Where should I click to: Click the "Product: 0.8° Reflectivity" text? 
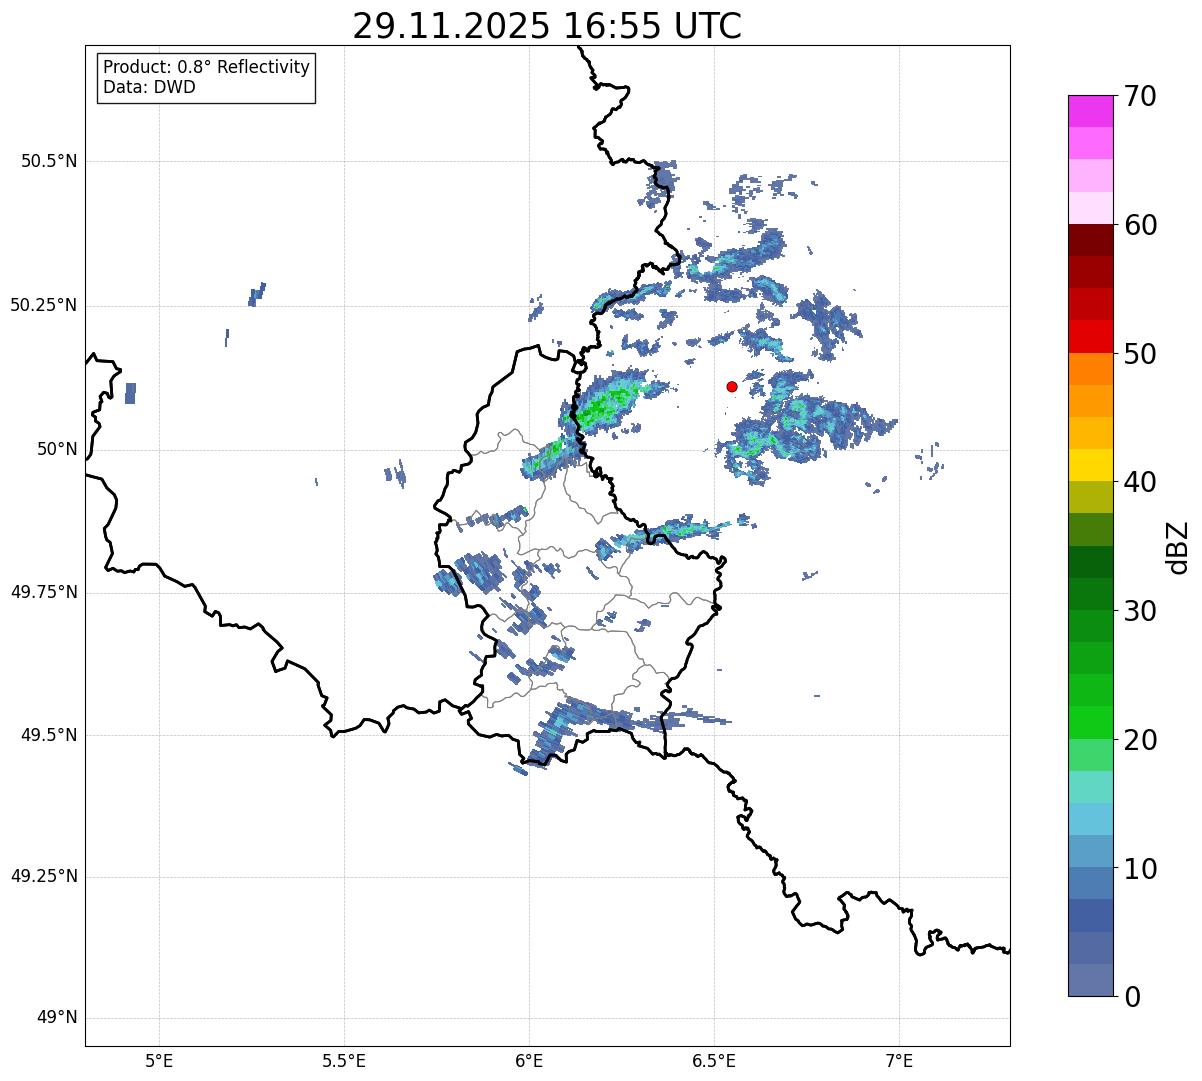point(207,67)
